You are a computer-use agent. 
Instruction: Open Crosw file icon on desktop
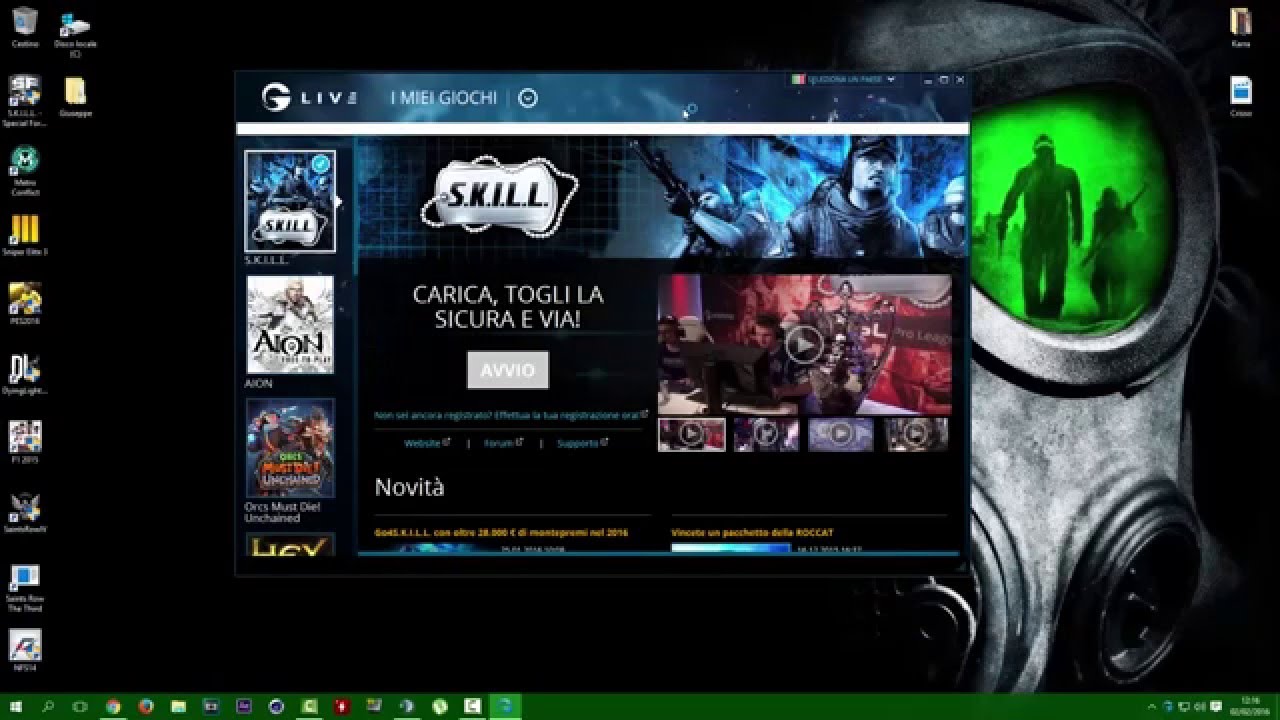(1241, 97)
